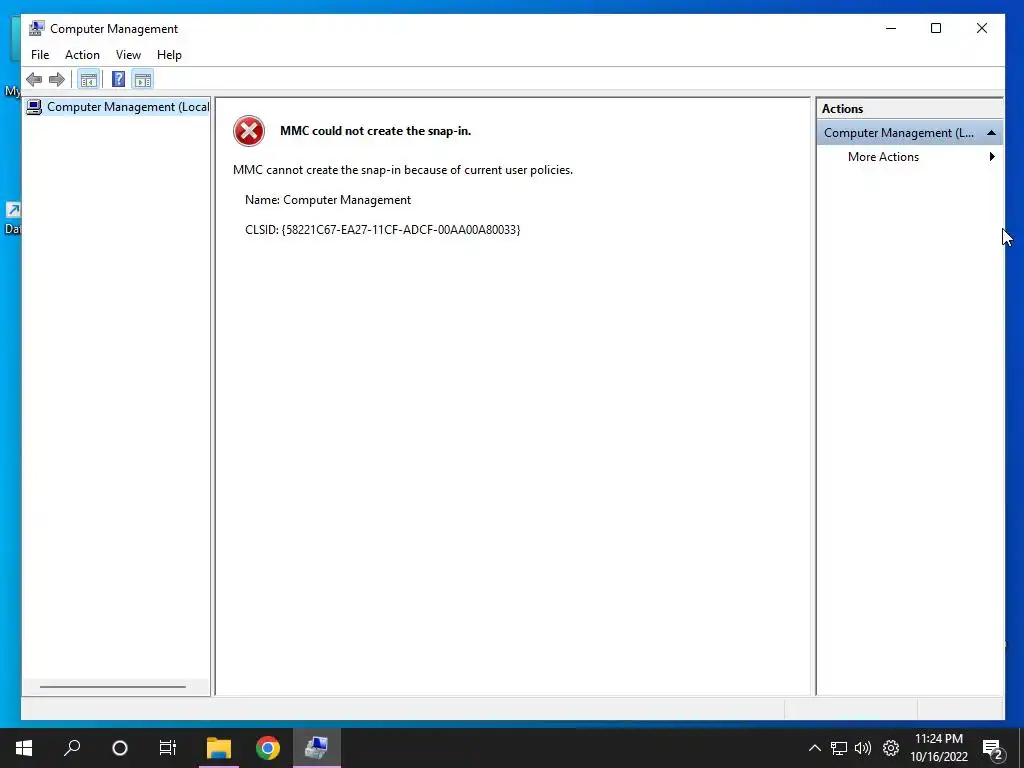Open the View menu
The image size is (1024, 768).
pos(128,55)
